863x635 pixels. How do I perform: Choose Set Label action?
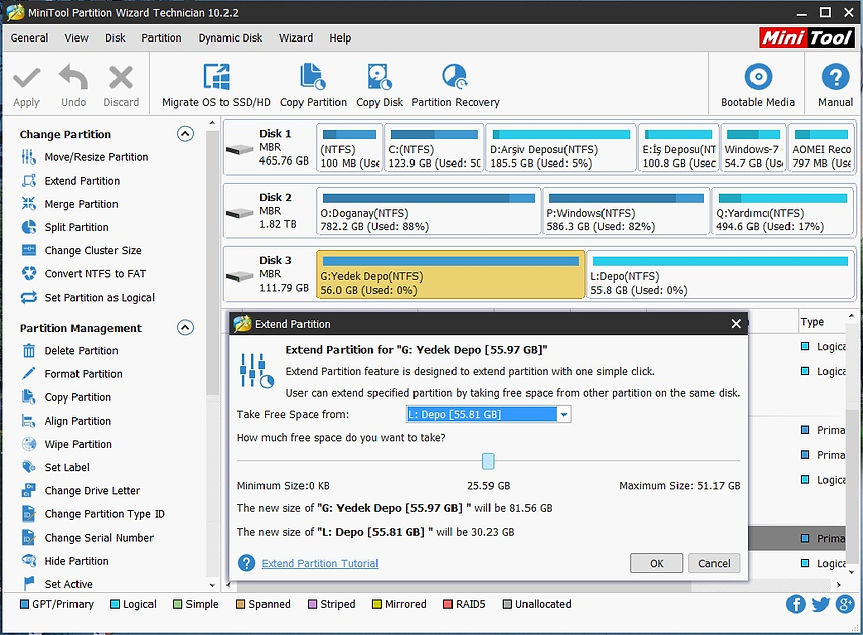(x=56, y=467)
